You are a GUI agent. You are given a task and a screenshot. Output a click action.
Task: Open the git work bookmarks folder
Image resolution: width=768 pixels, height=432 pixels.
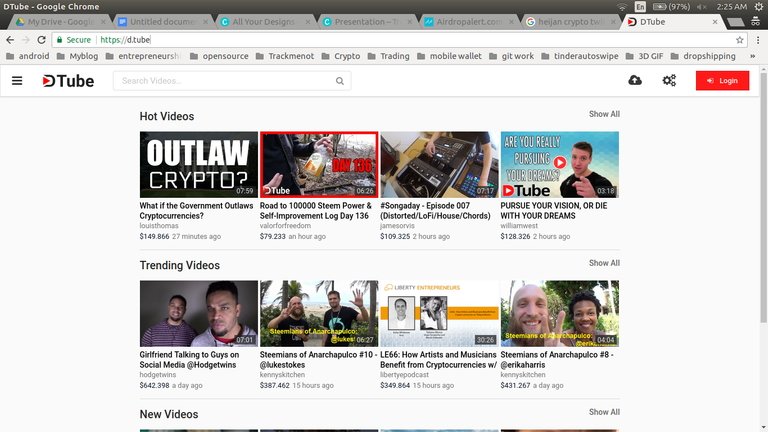(511, 56)
